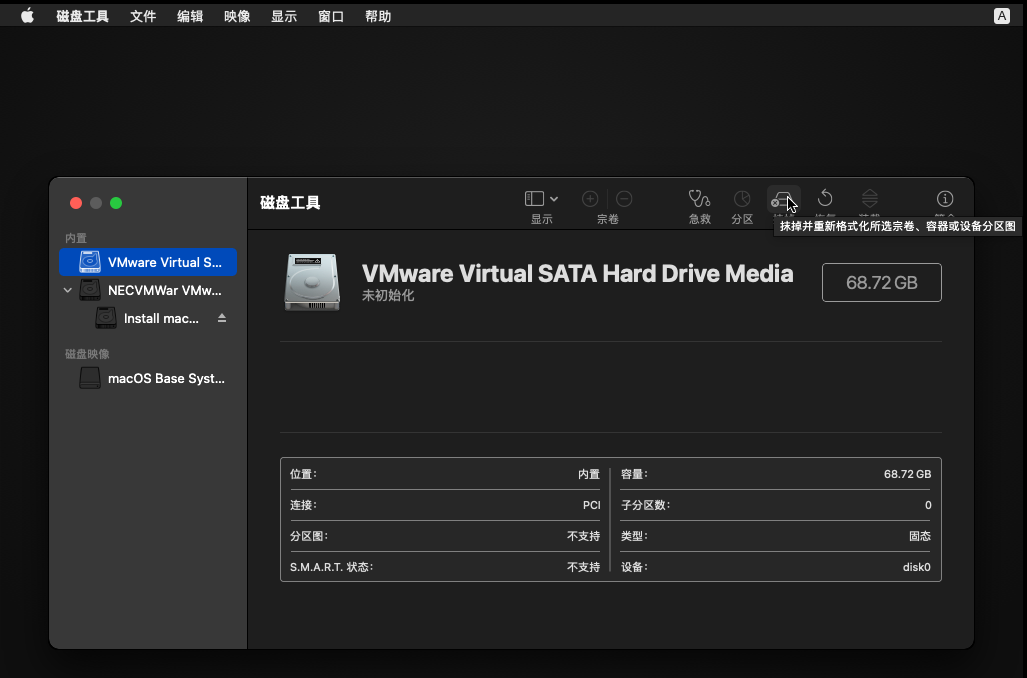Click the Erase disk toolbar icon
The width and height of the screenshot is (1027, 678).
point(783,199)
